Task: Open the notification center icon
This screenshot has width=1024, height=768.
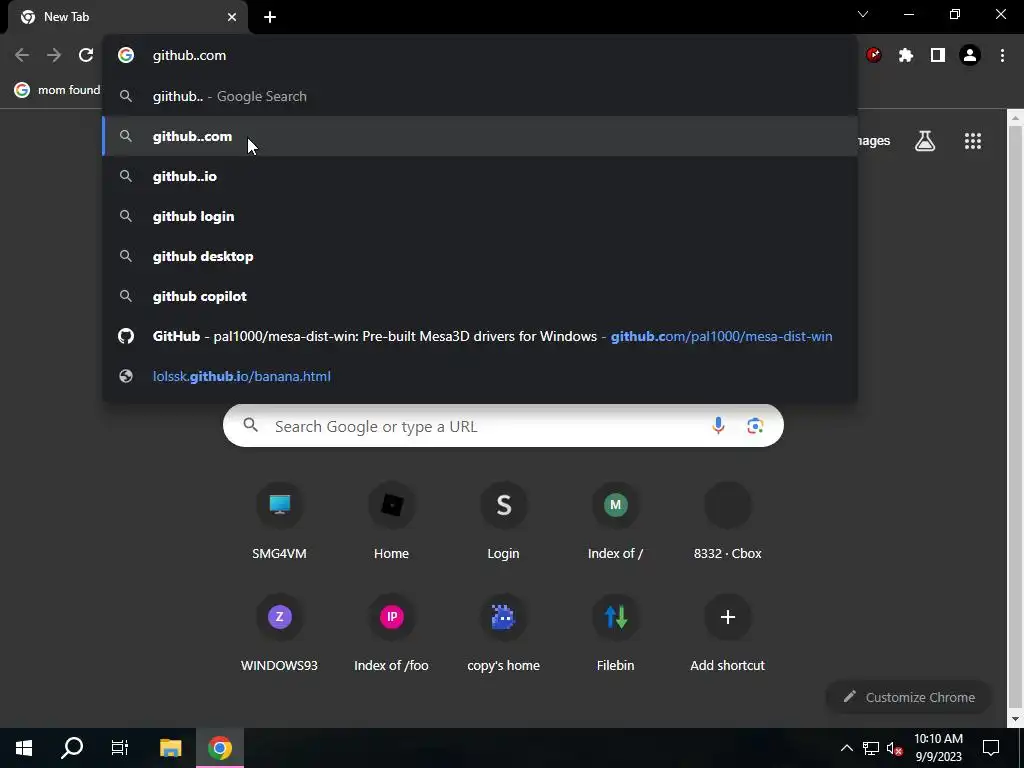Action: [991, 748]
